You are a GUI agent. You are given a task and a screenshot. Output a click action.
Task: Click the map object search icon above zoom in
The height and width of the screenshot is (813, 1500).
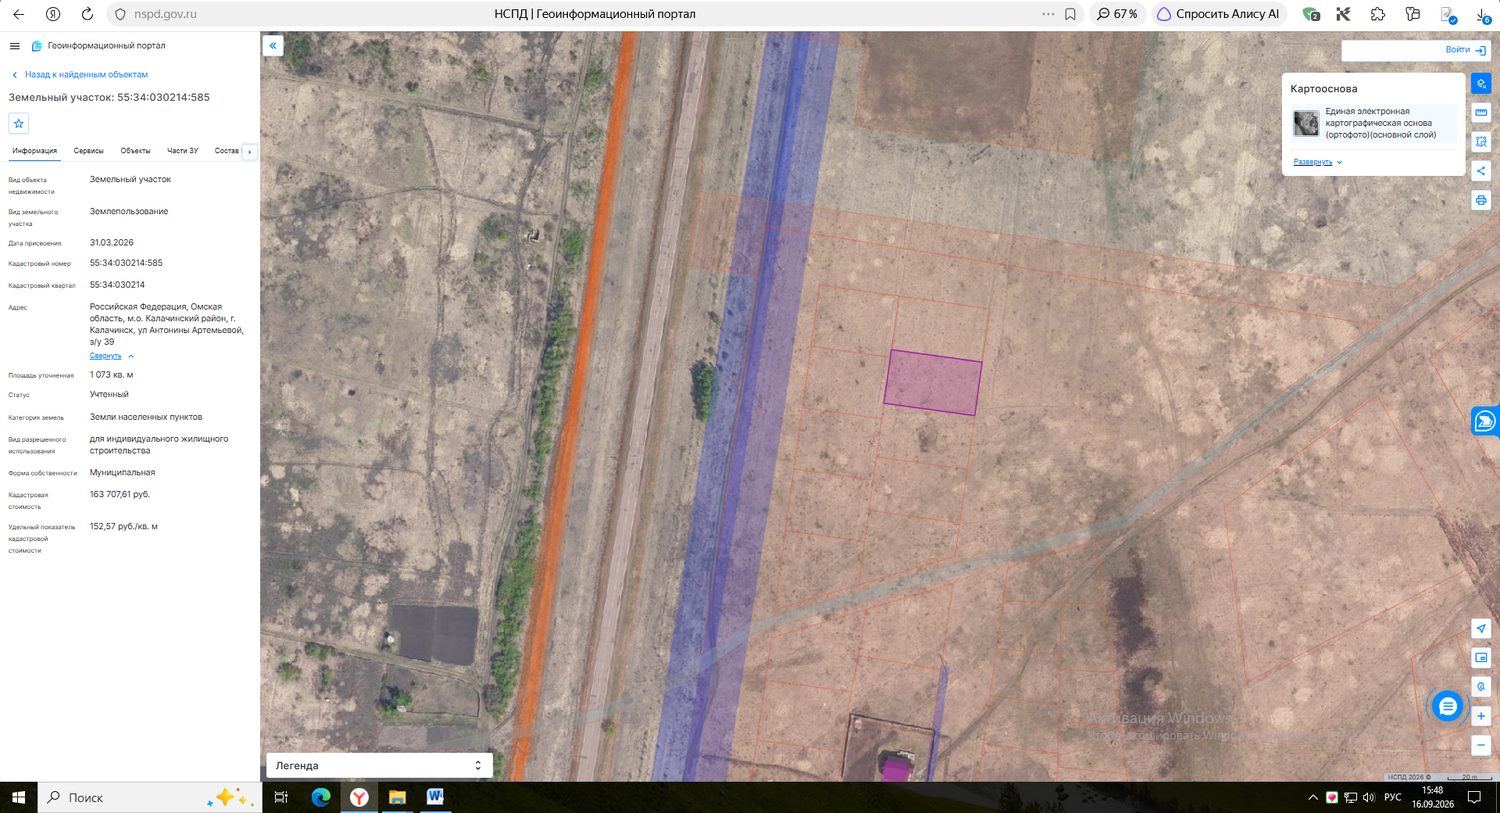point(1481,687)
